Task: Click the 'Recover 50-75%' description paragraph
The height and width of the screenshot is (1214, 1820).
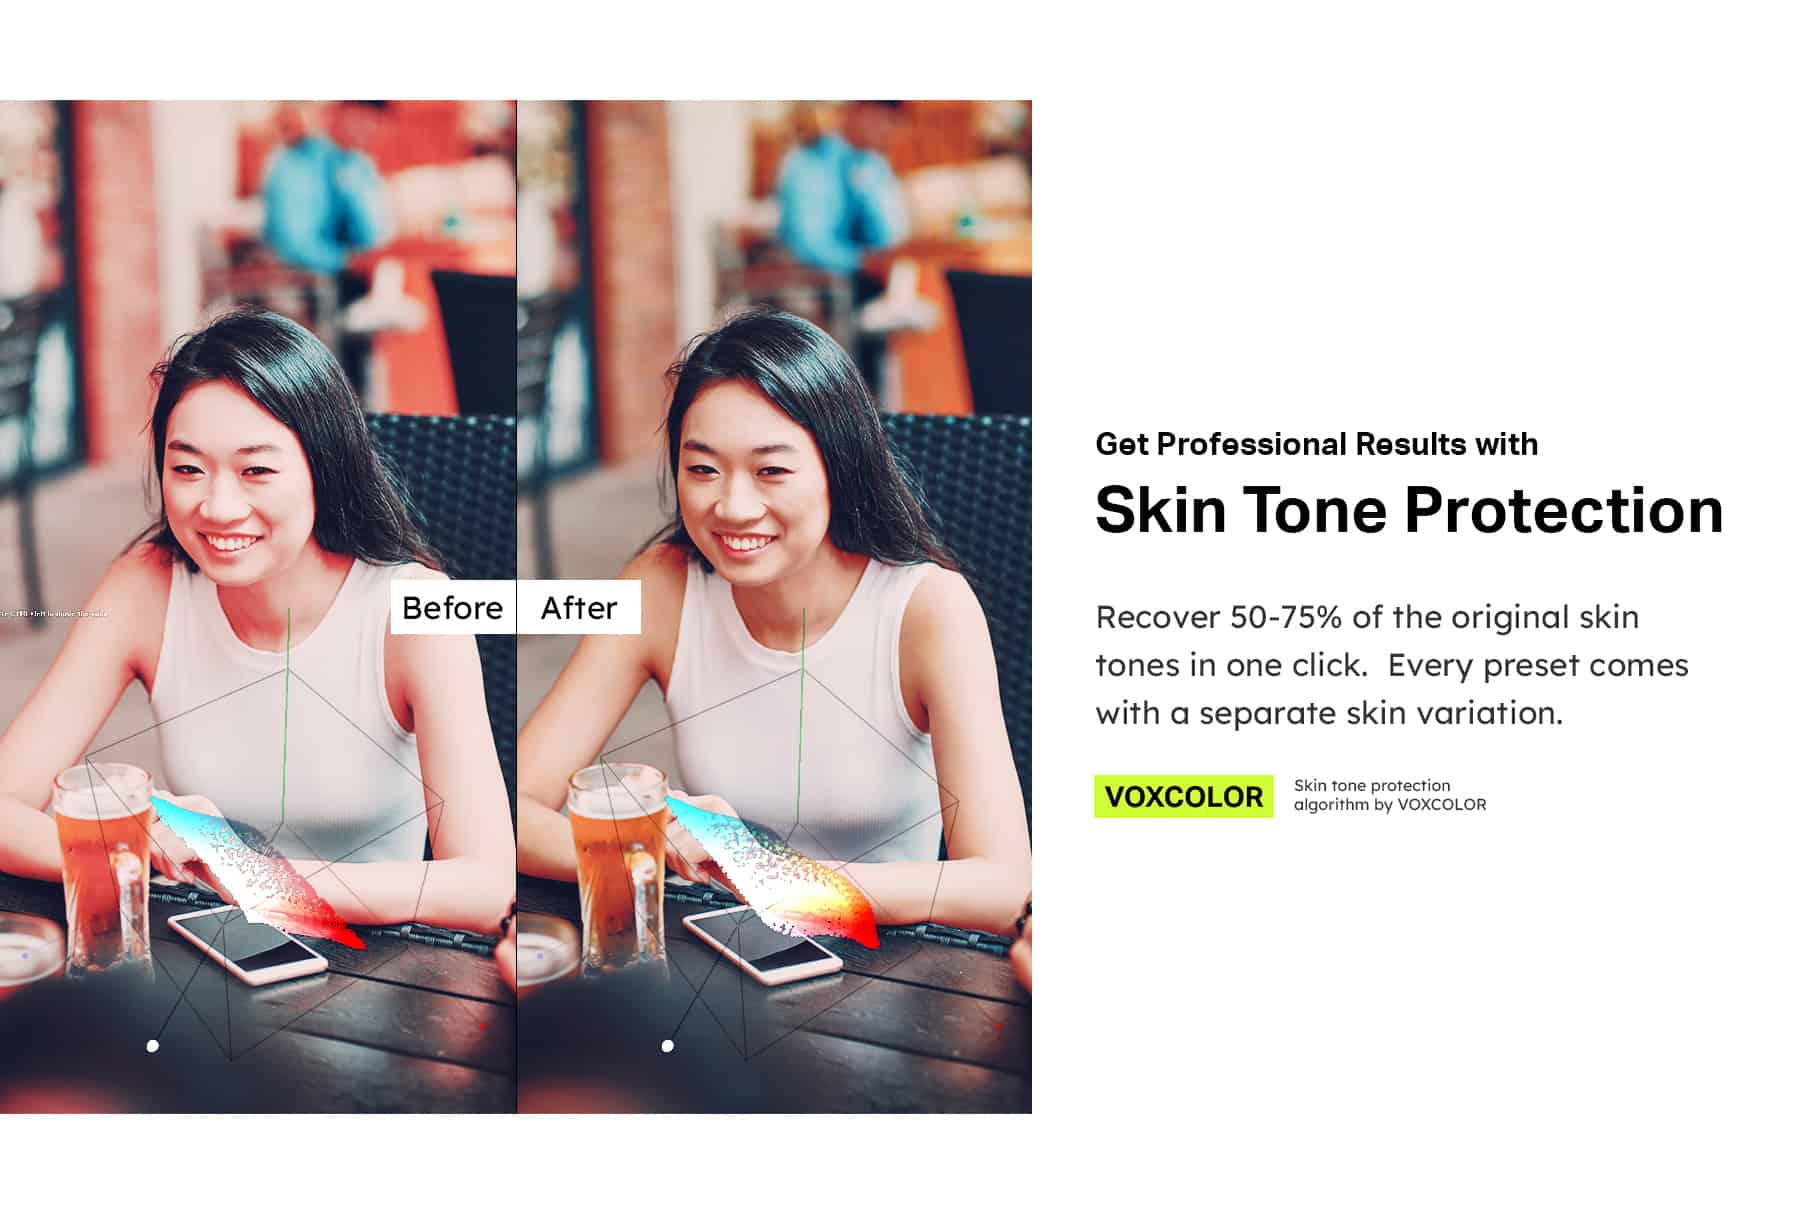Action: (x=1392, y=665)
